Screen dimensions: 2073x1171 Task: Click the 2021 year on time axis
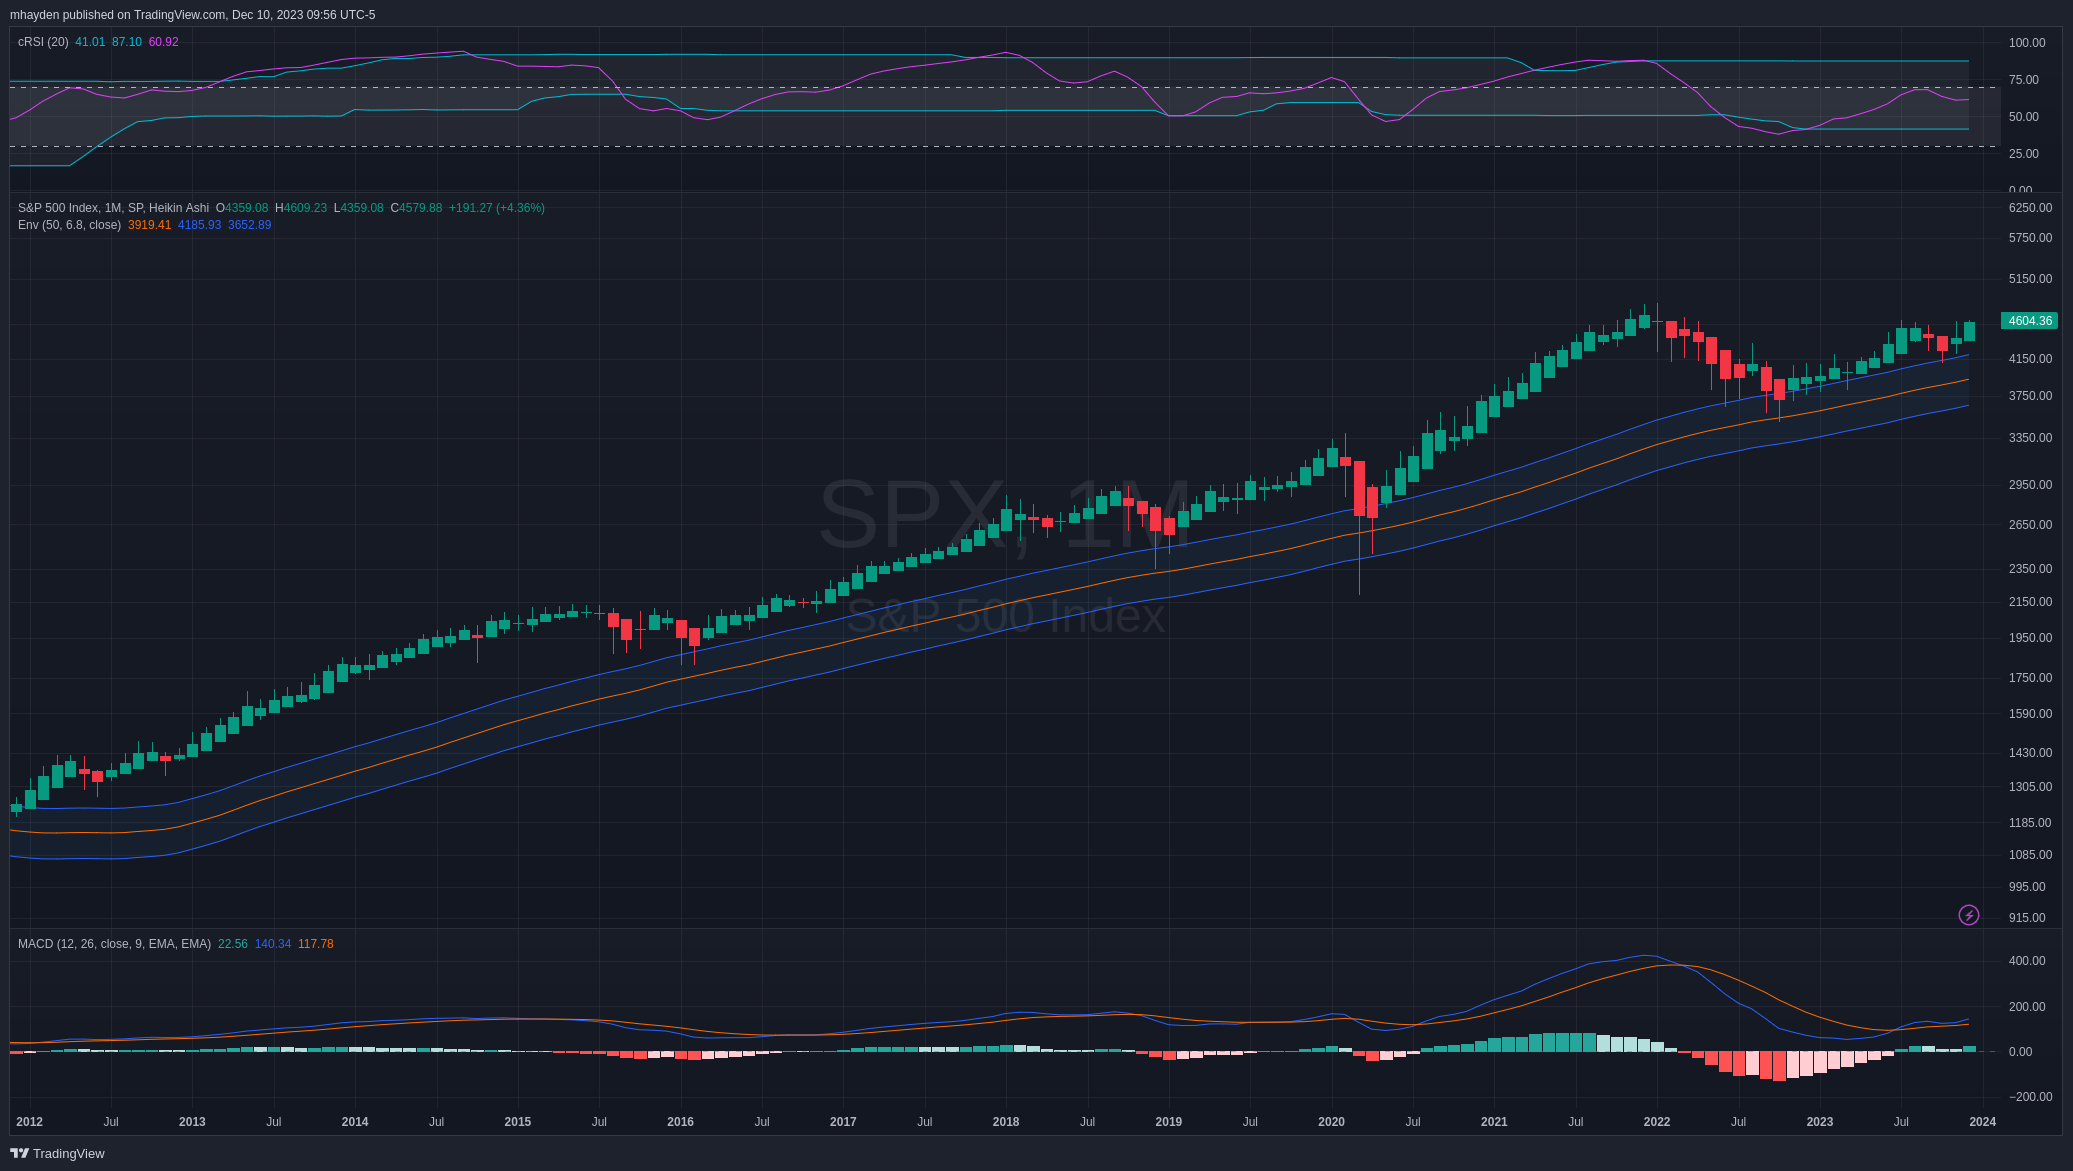click(x=1494, y=1122)
